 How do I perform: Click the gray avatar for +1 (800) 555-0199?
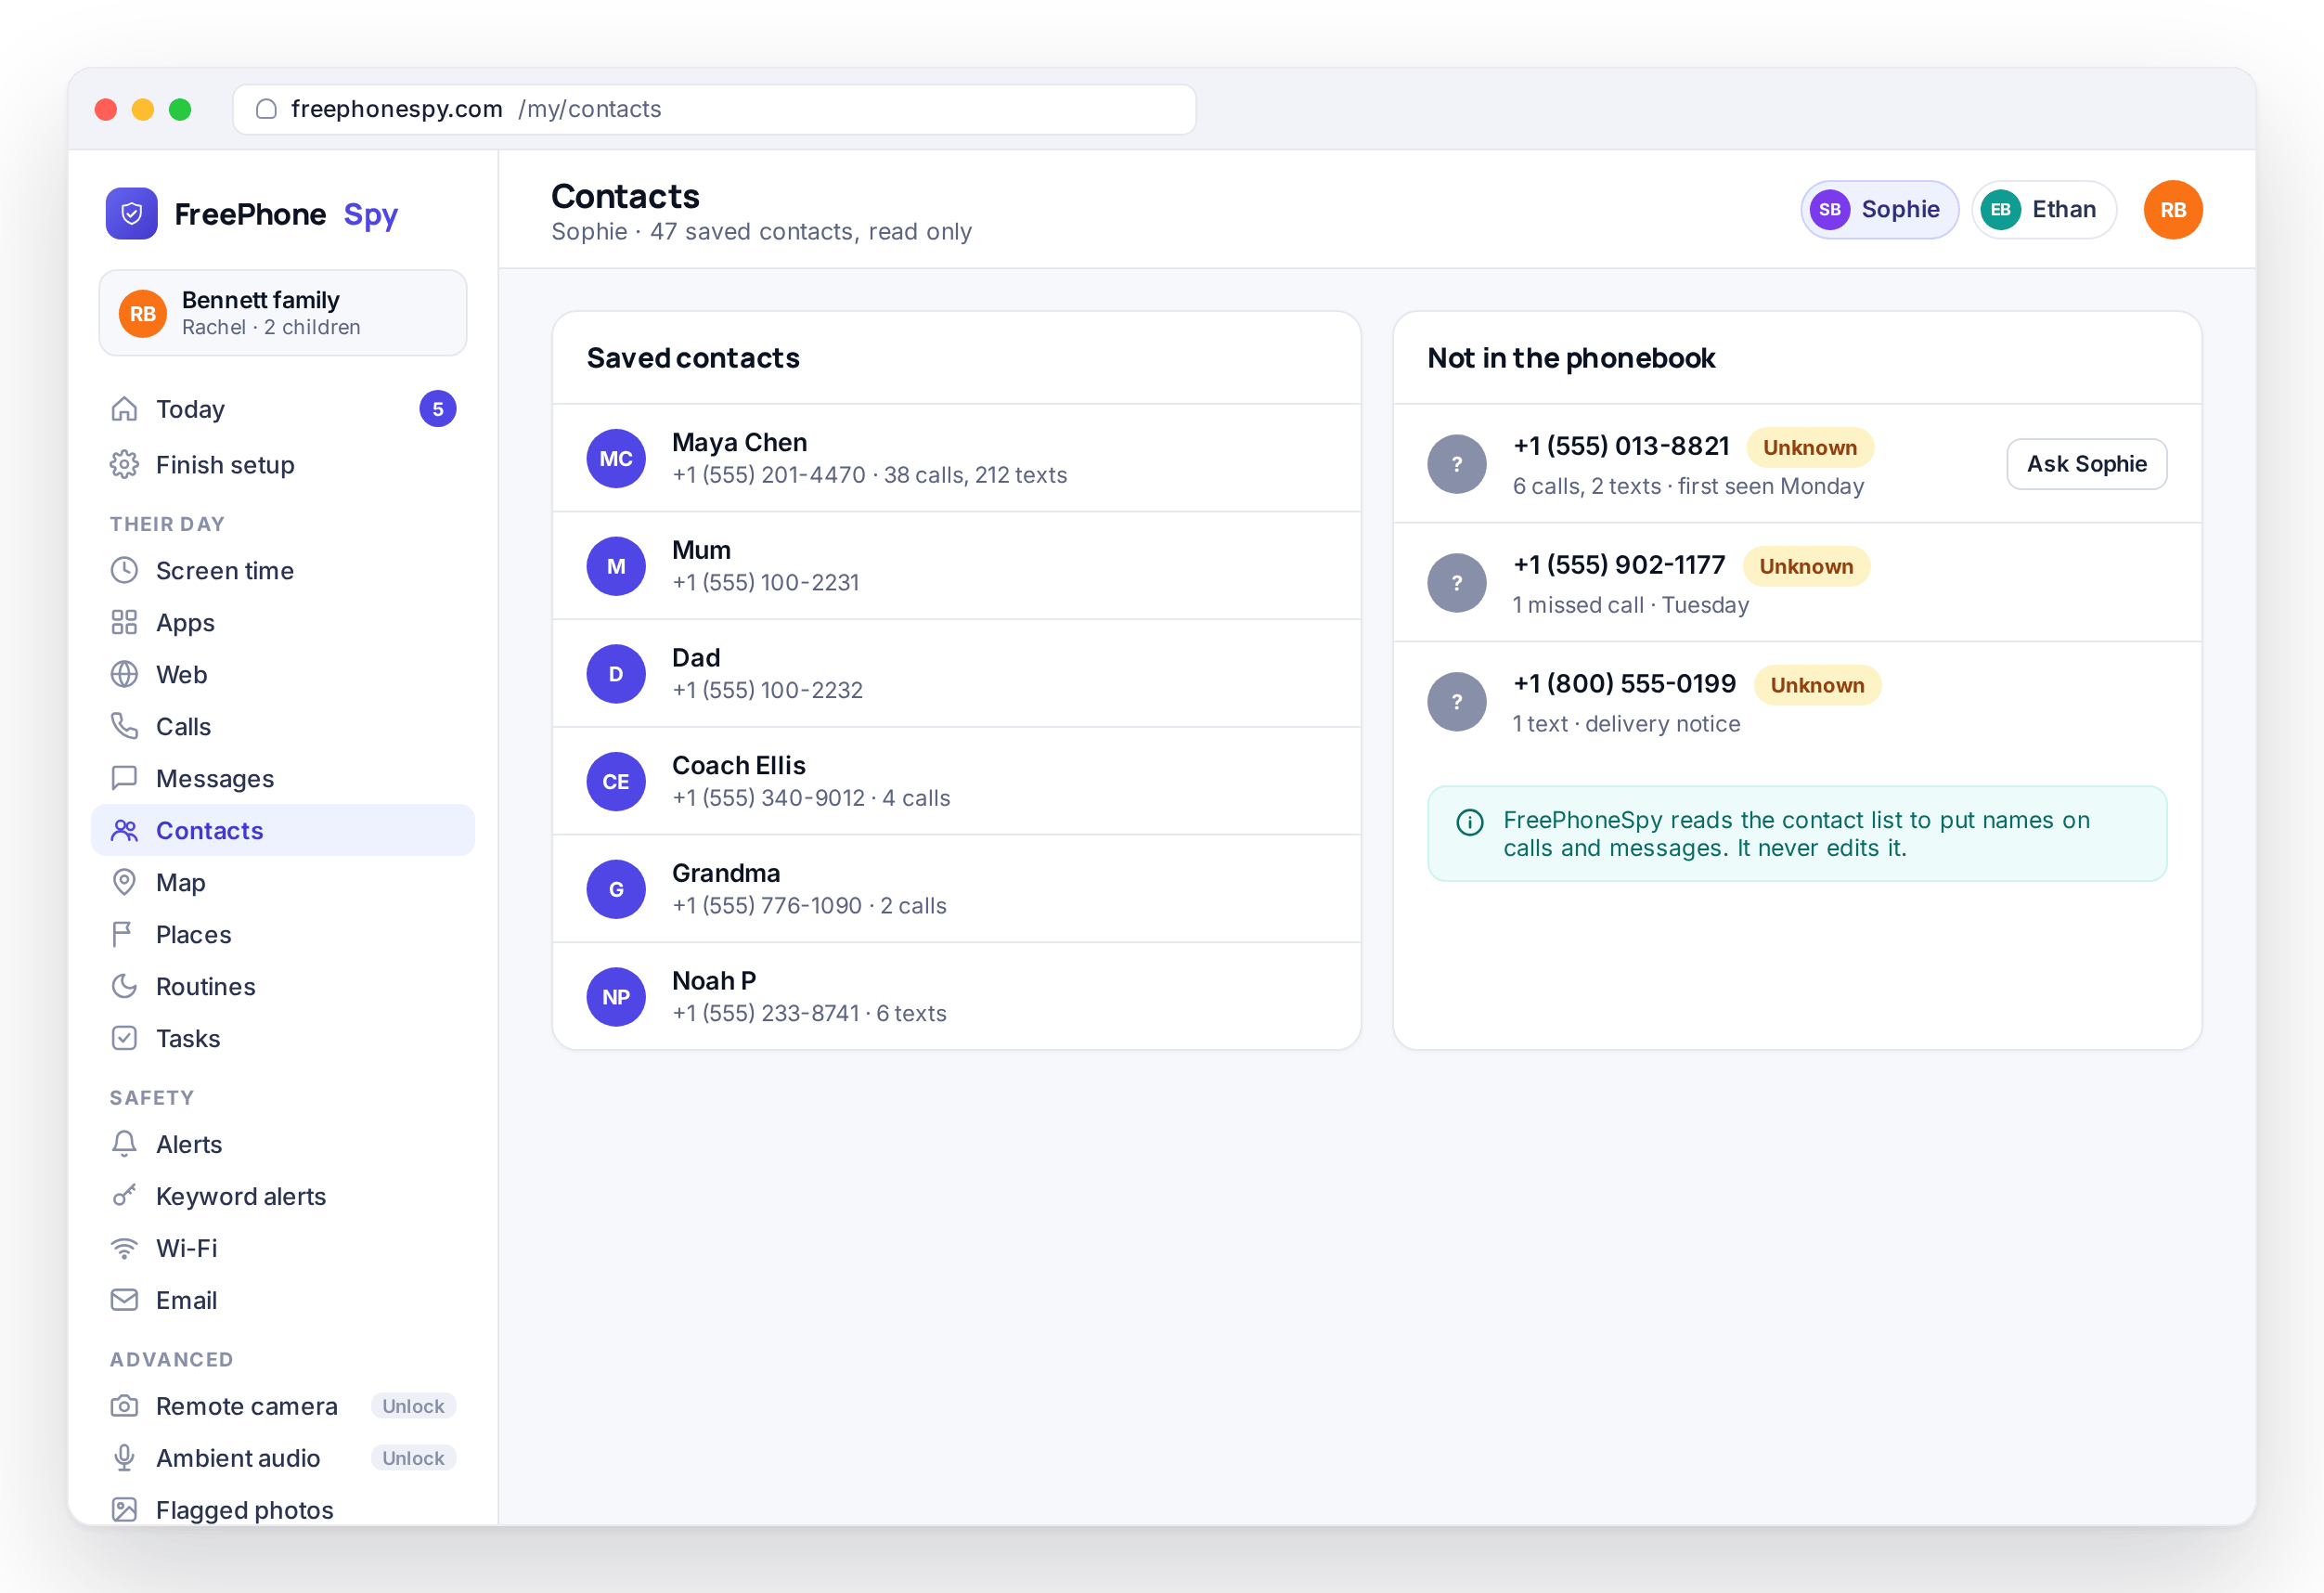1457,702
